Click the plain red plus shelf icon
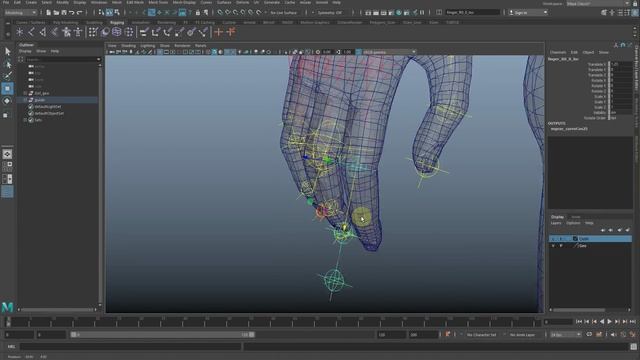The height and width of the screenshot is (360, 640). 219,32
